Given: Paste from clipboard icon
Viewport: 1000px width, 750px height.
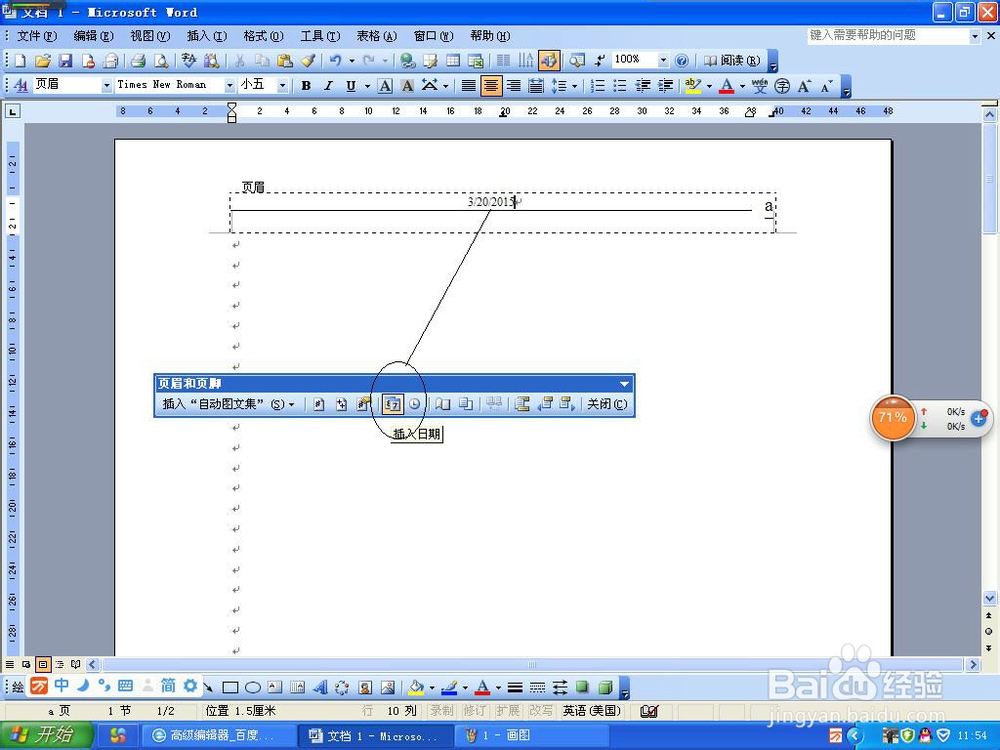Looking at the screenshot, I should click(284, 61).
